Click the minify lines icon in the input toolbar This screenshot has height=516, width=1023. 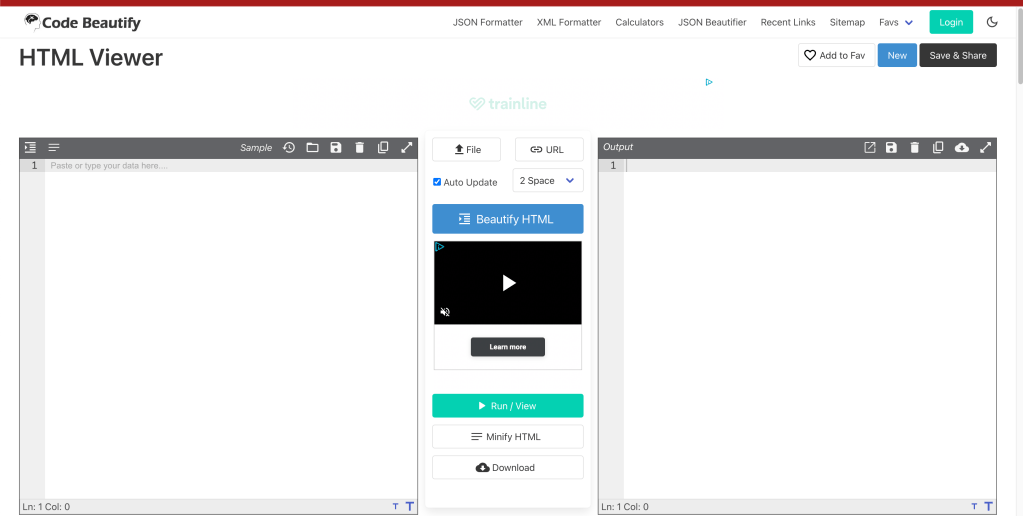coord(54,147)
